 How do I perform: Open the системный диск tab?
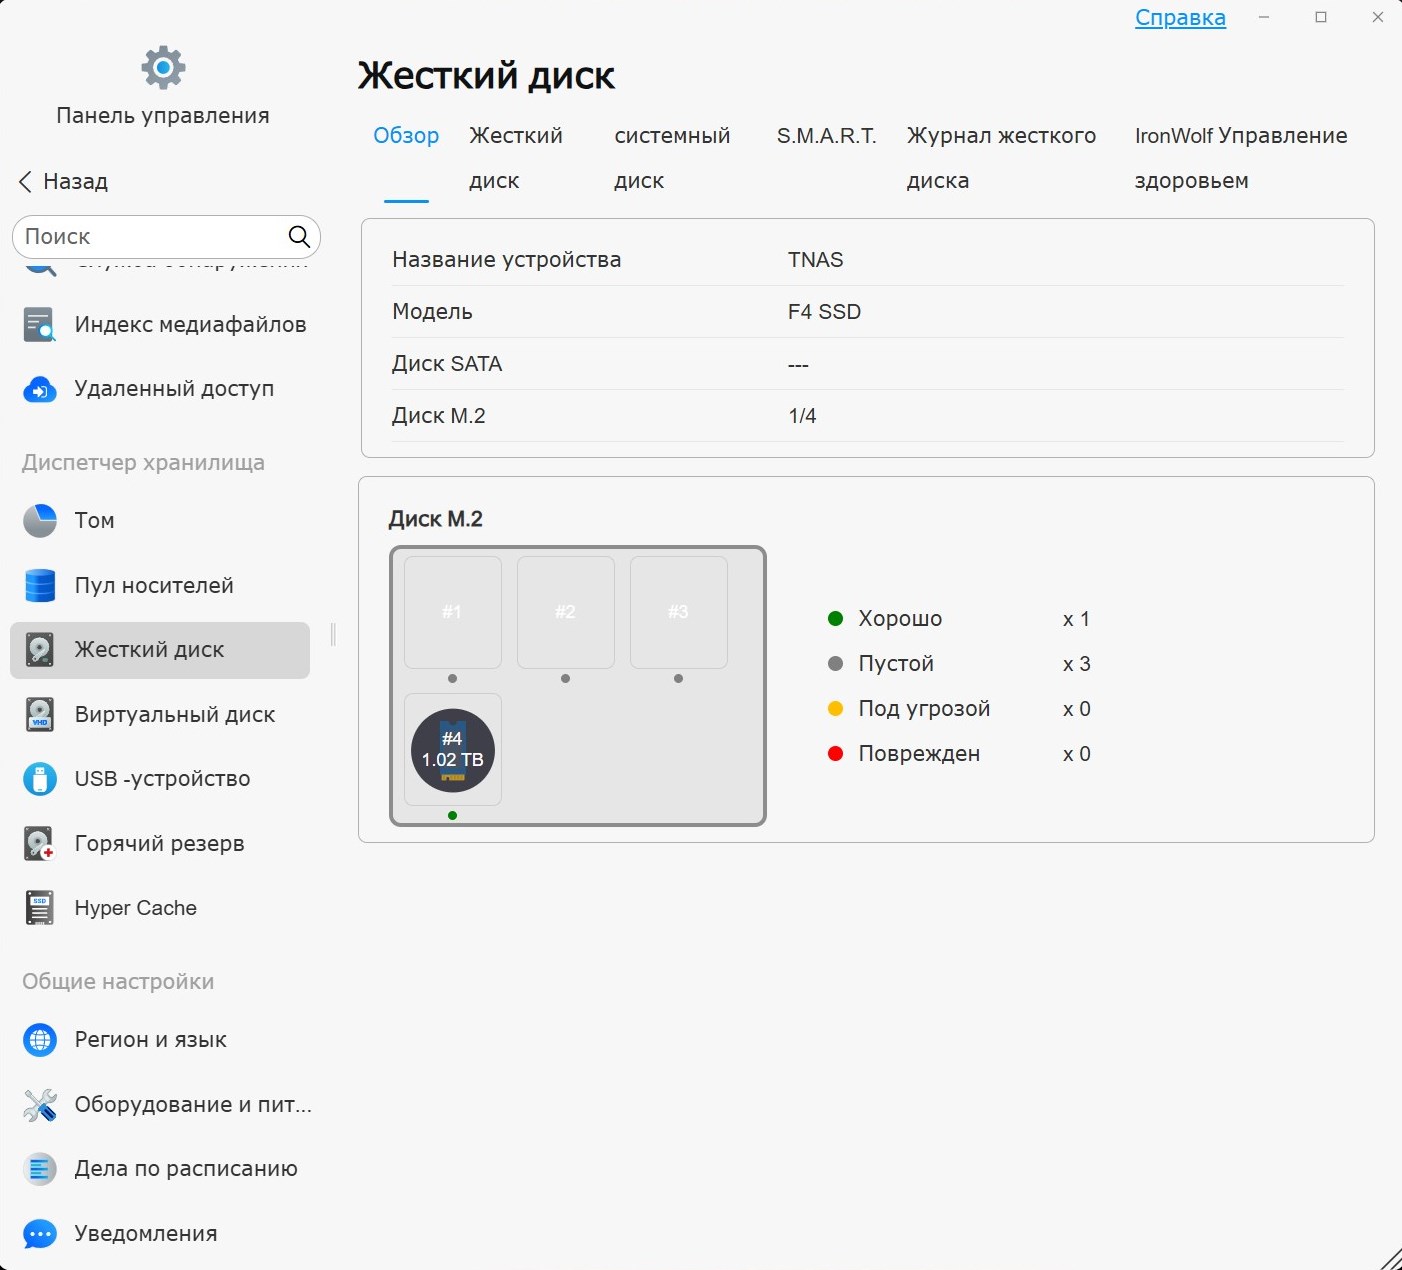point(672,158)
